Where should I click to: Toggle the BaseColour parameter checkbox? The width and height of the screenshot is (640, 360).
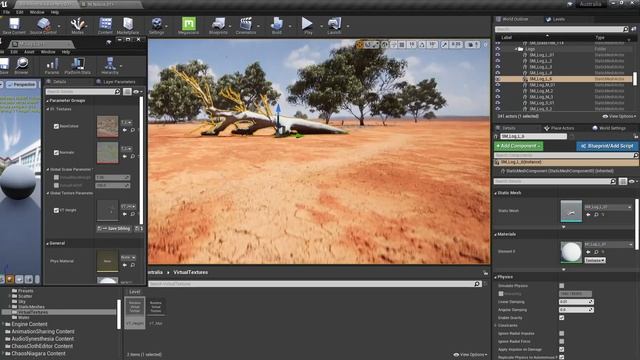(x=56, y=127)
